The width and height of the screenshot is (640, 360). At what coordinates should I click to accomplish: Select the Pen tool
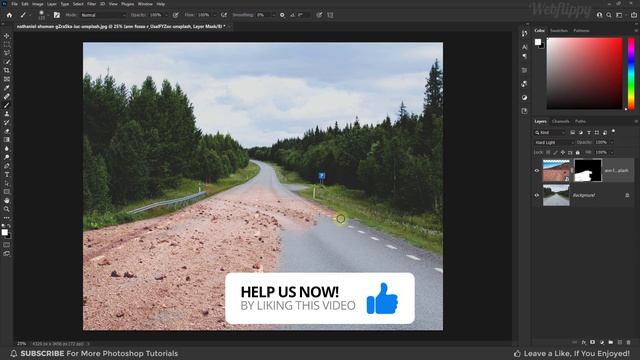(7, 166)
